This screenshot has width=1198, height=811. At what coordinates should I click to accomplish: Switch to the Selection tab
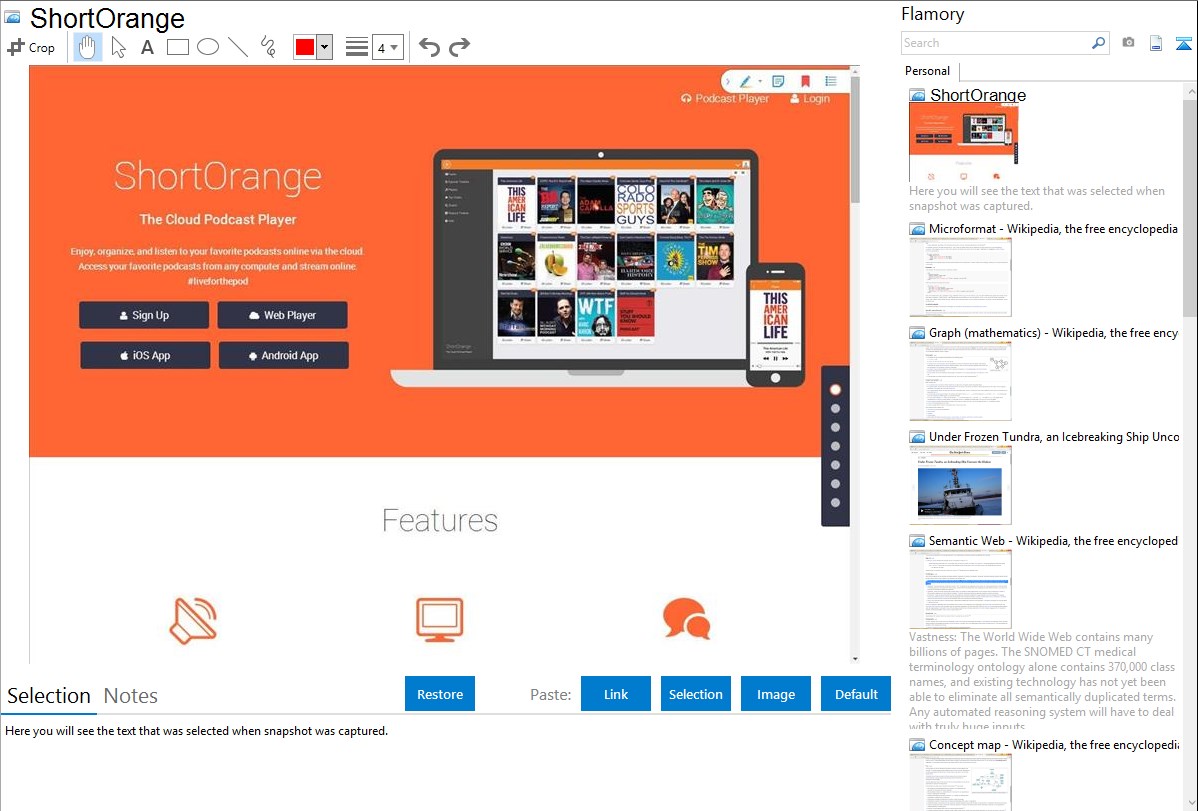(x=49, y=696)
